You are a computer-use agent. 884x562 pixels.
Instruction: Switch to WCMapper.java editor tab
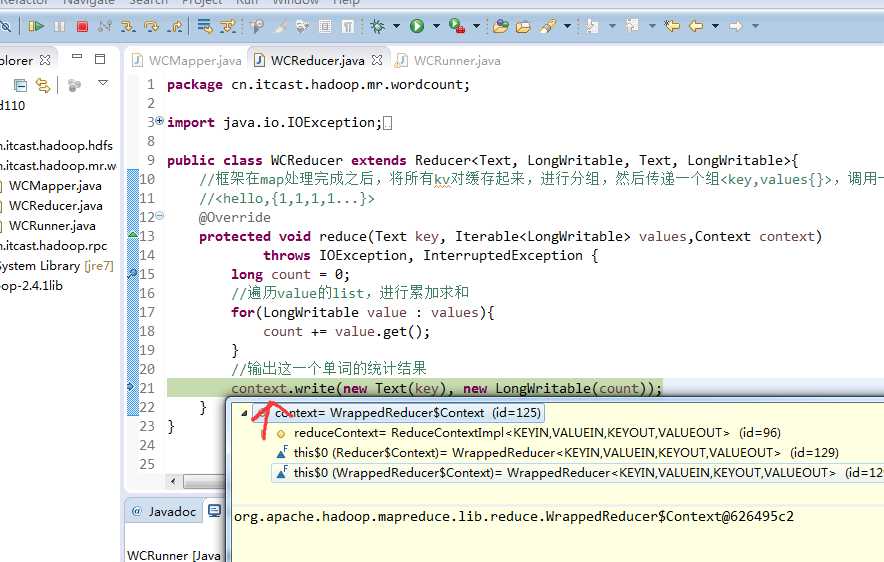(187, 60)
